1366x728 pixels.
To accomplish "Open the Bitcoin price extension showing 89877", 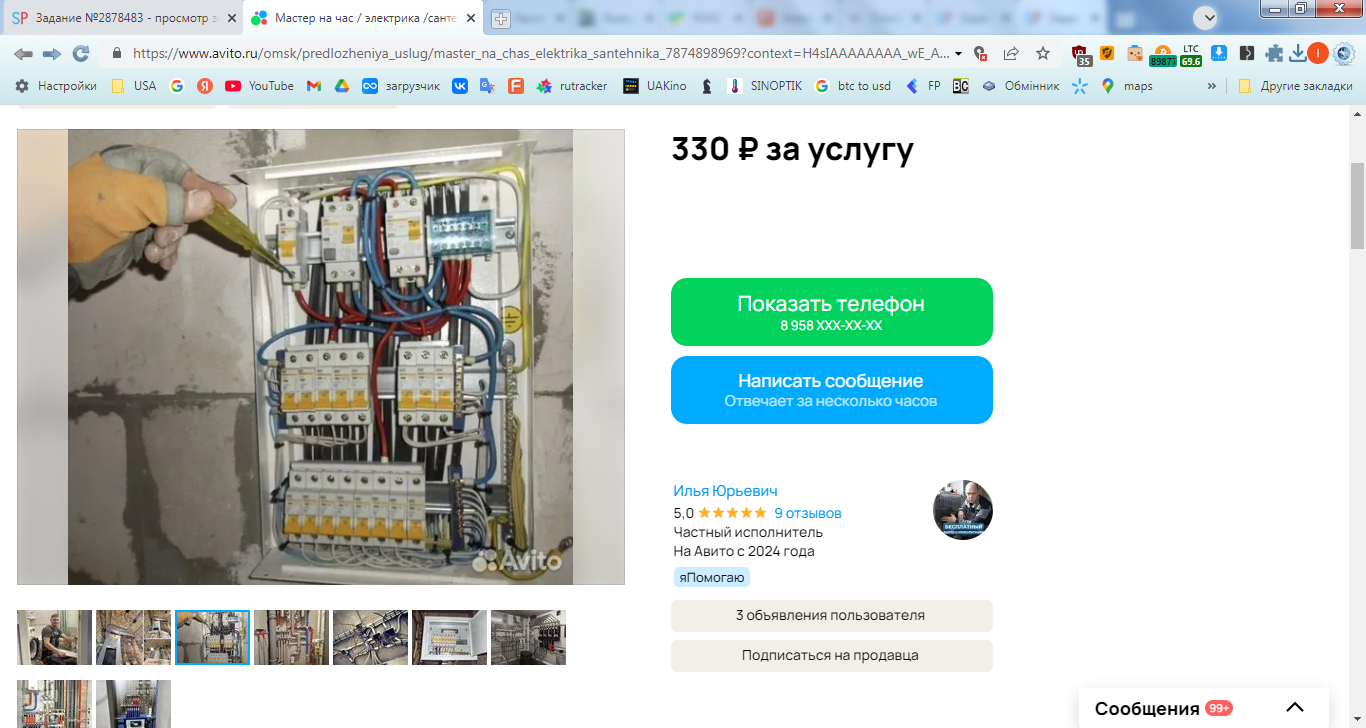I will click(1163, 55).
